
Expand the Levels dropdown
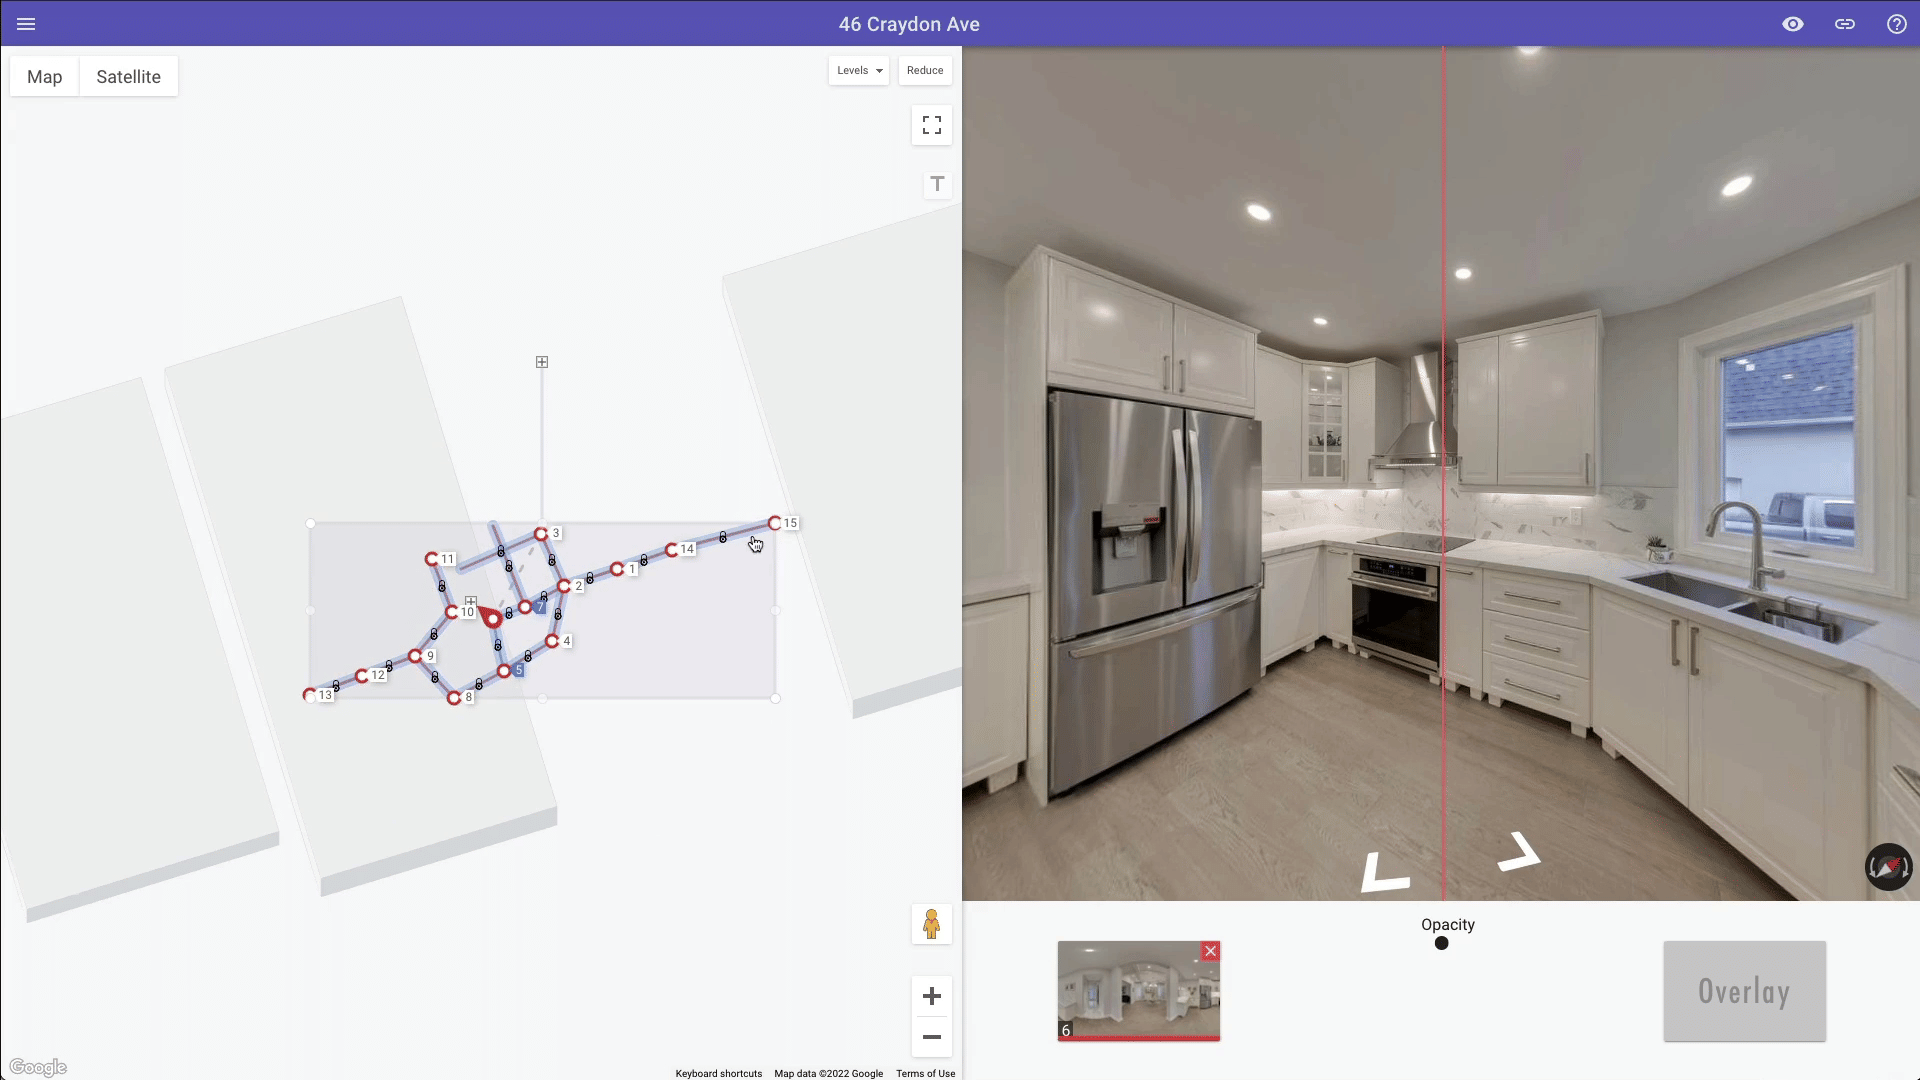pyautogui.click(x=858, y=70)
